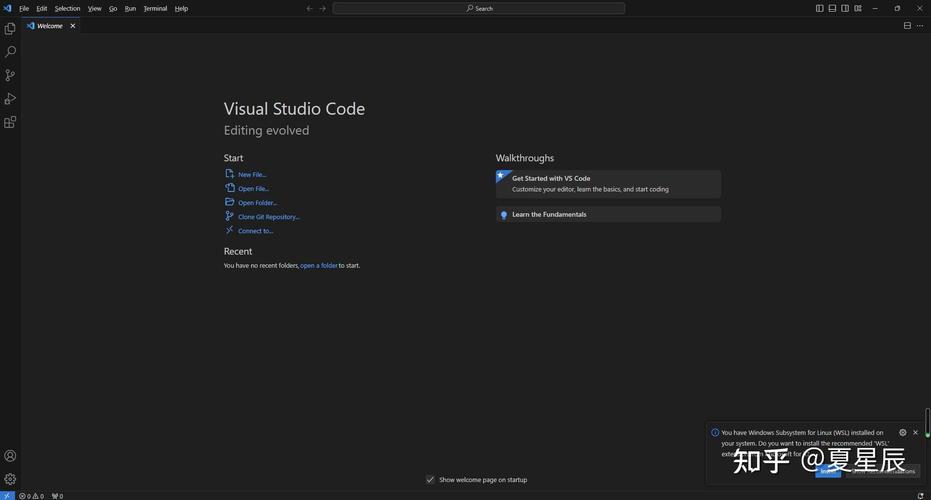Viewport: 931px width, 500px height.
Task: Click the 'Editing evolved' subtitle
Action: coord(267,130)
